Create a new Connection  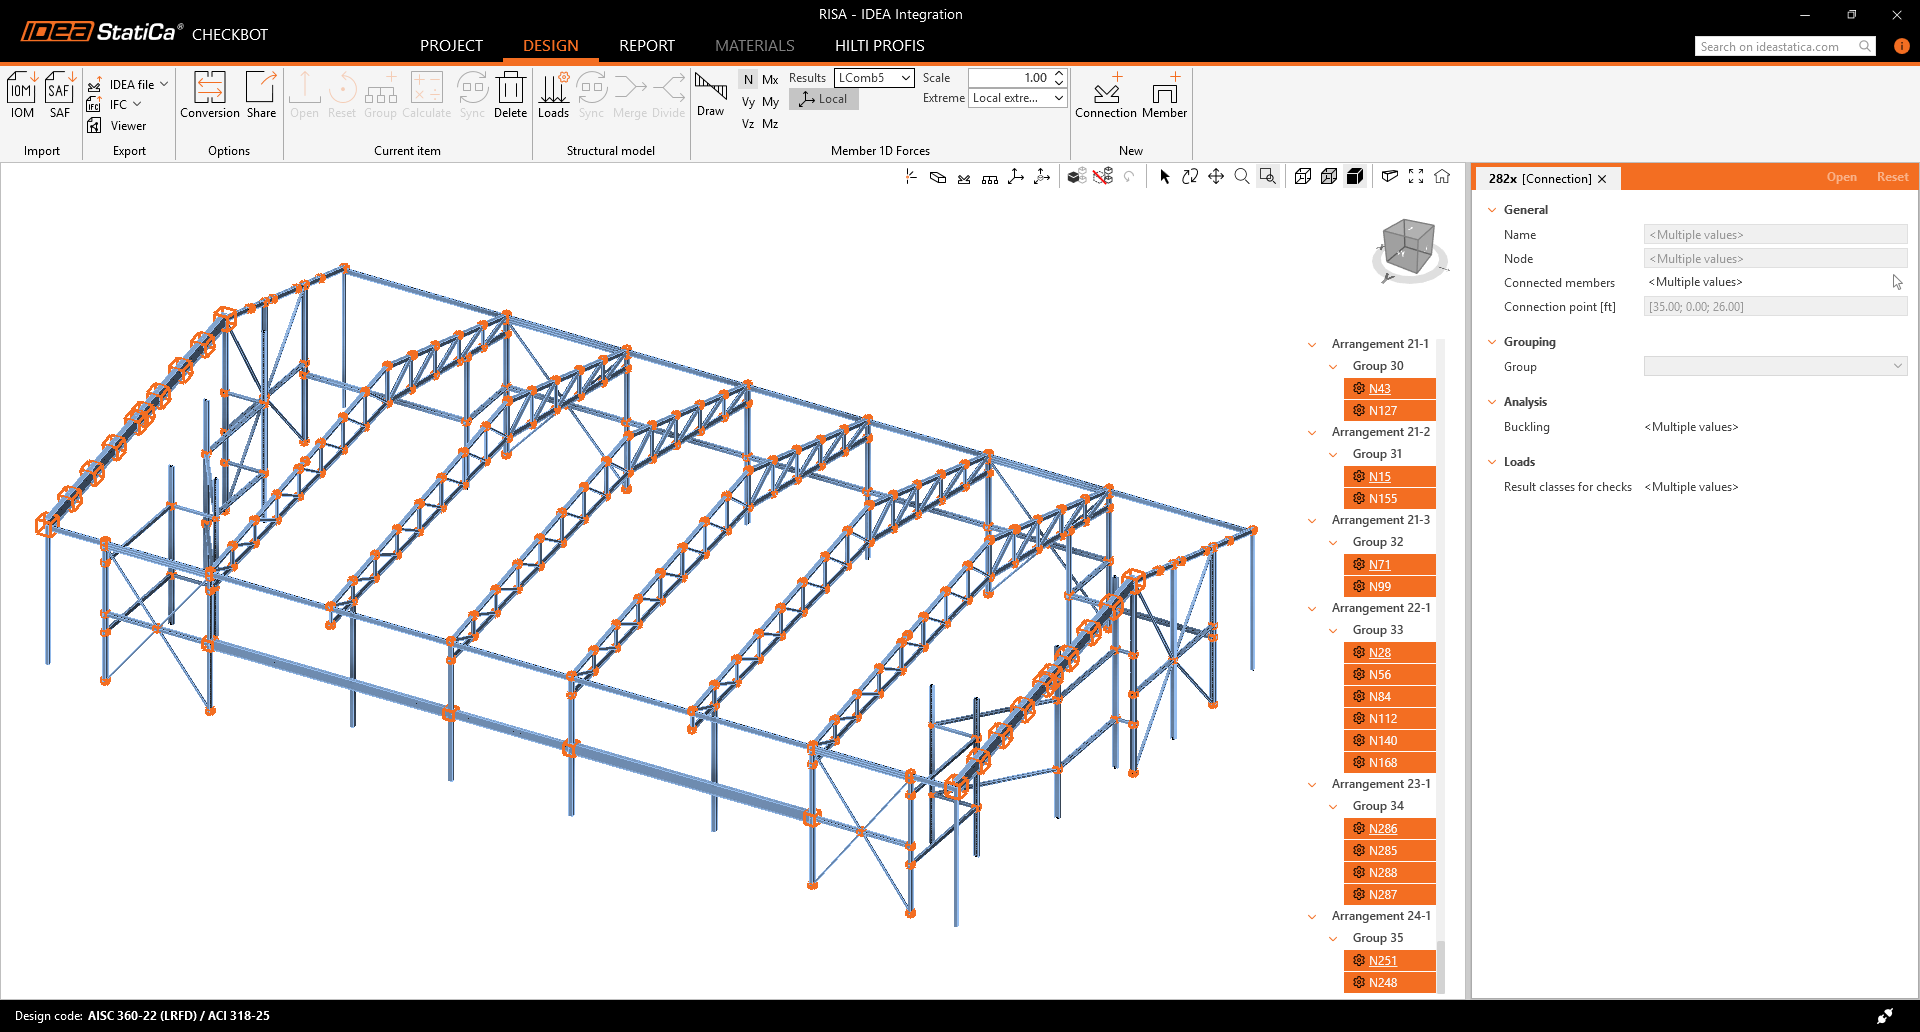pyautogui.click(x=1106, y=95)
